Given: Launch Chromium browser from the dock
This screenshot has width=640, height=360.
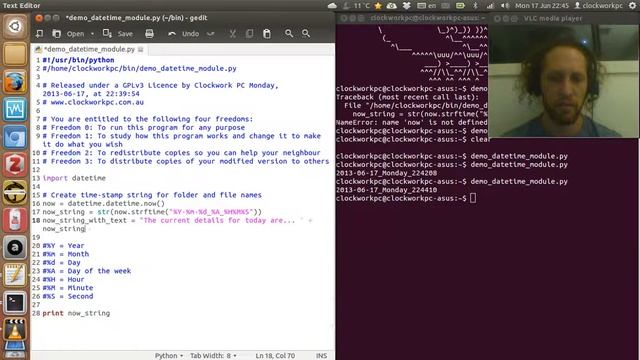Looking at the screenshot, I should tap(15, 137).
